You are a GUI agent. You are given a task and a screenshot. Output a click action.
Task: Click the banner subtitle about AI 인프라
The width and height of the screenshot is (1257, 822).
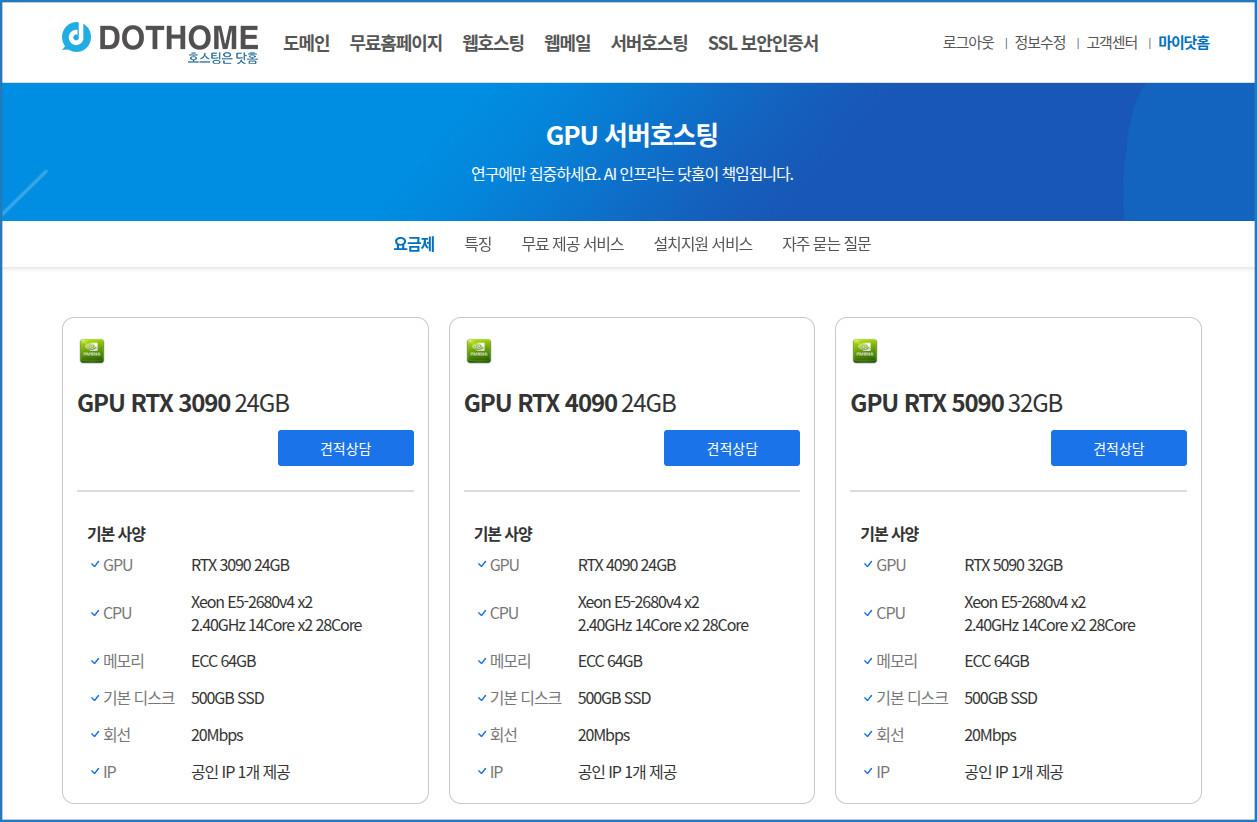(632, 174)
